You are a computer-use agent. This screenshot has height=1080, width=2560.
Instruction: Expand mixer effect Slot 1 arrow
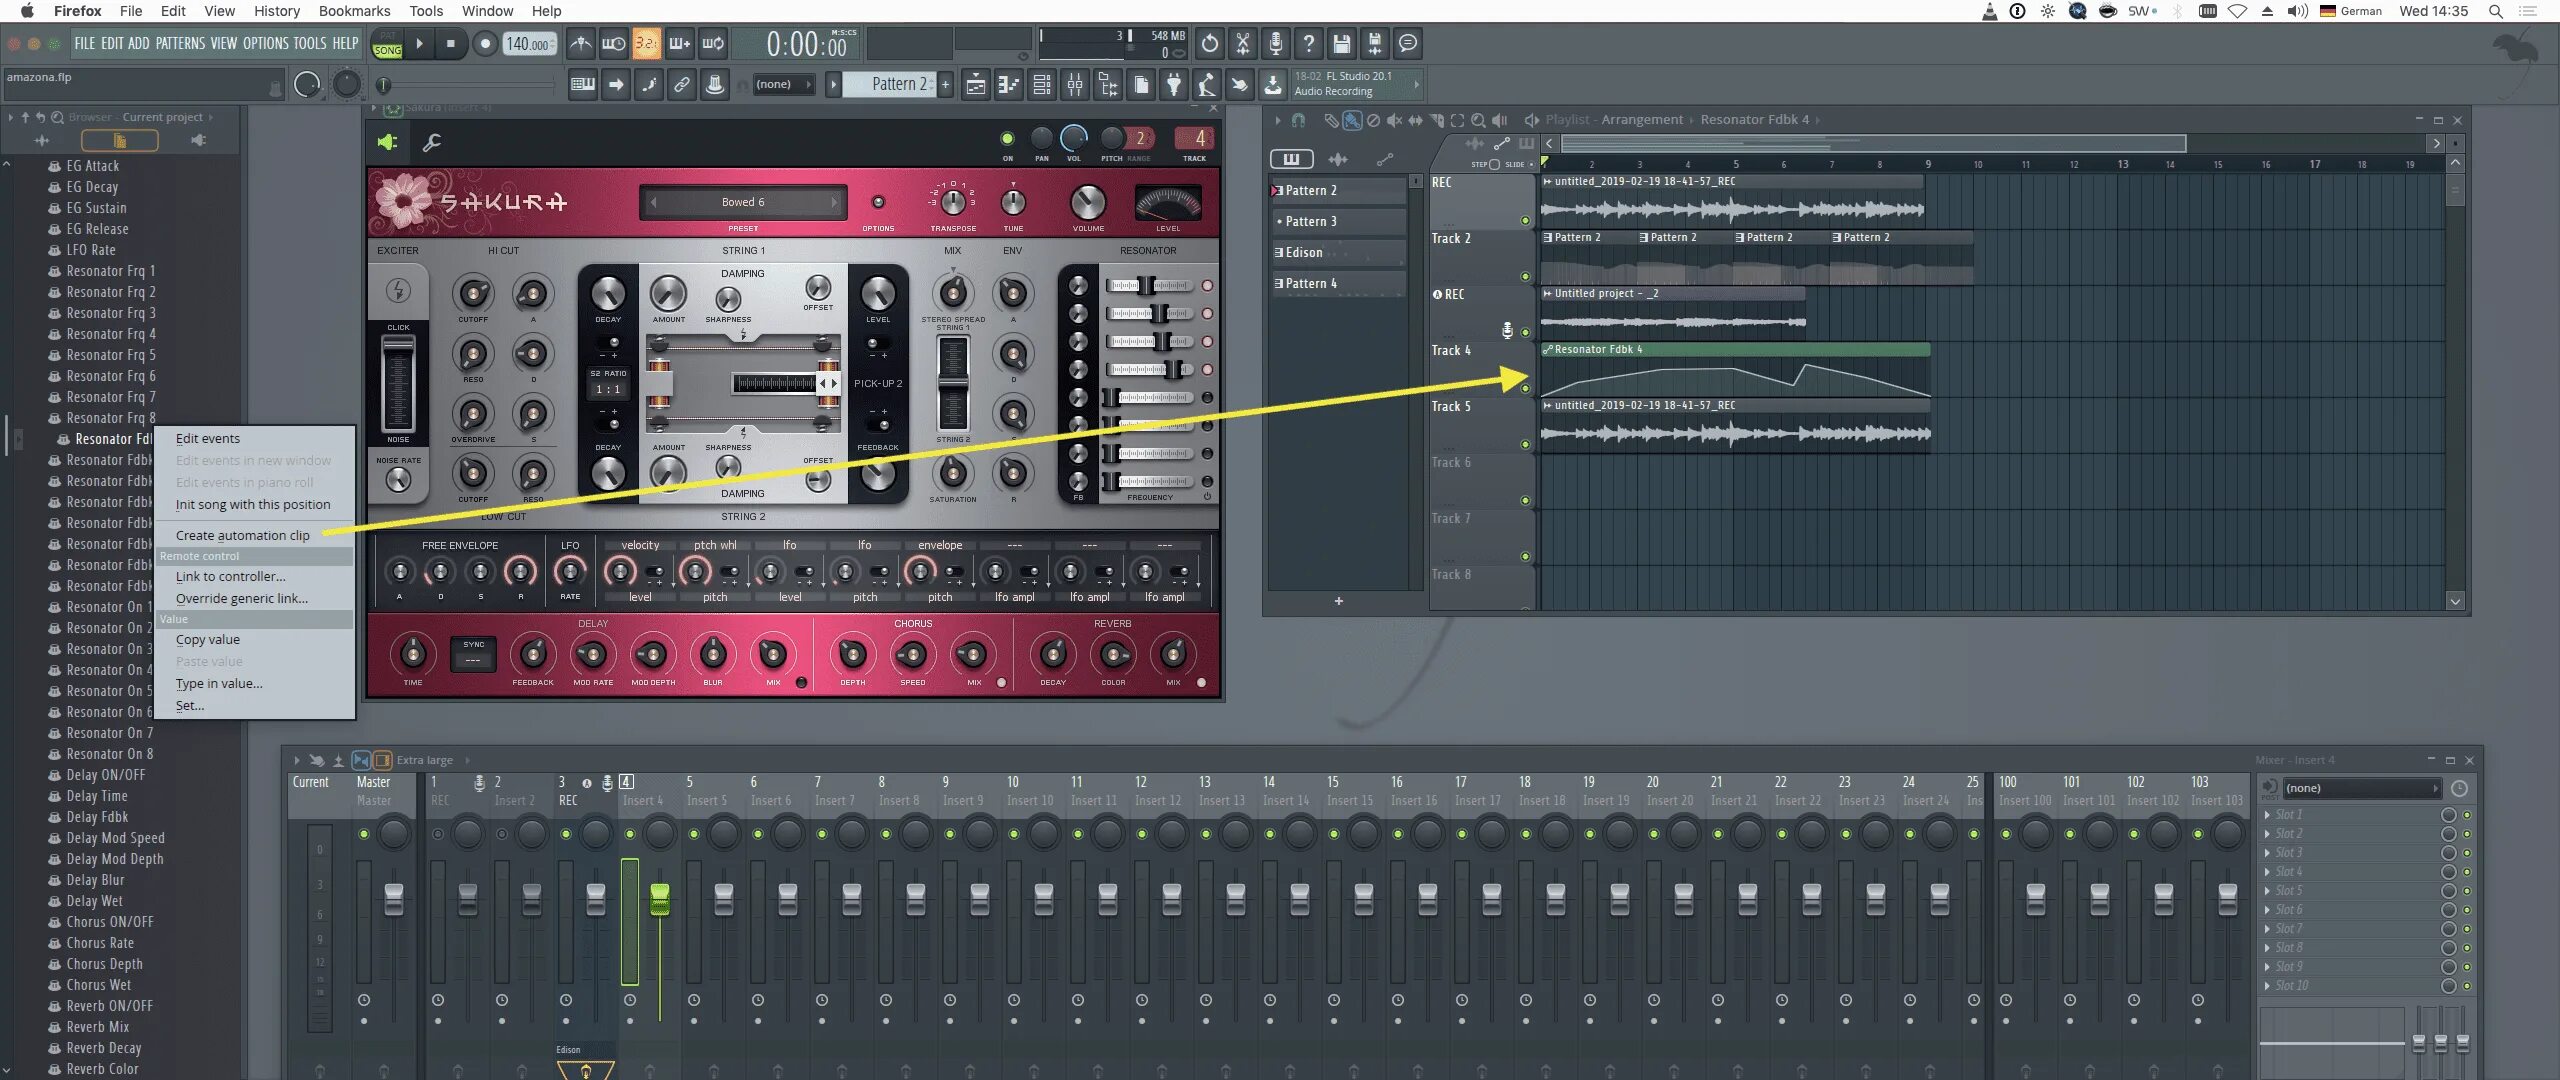point(2267,815)
